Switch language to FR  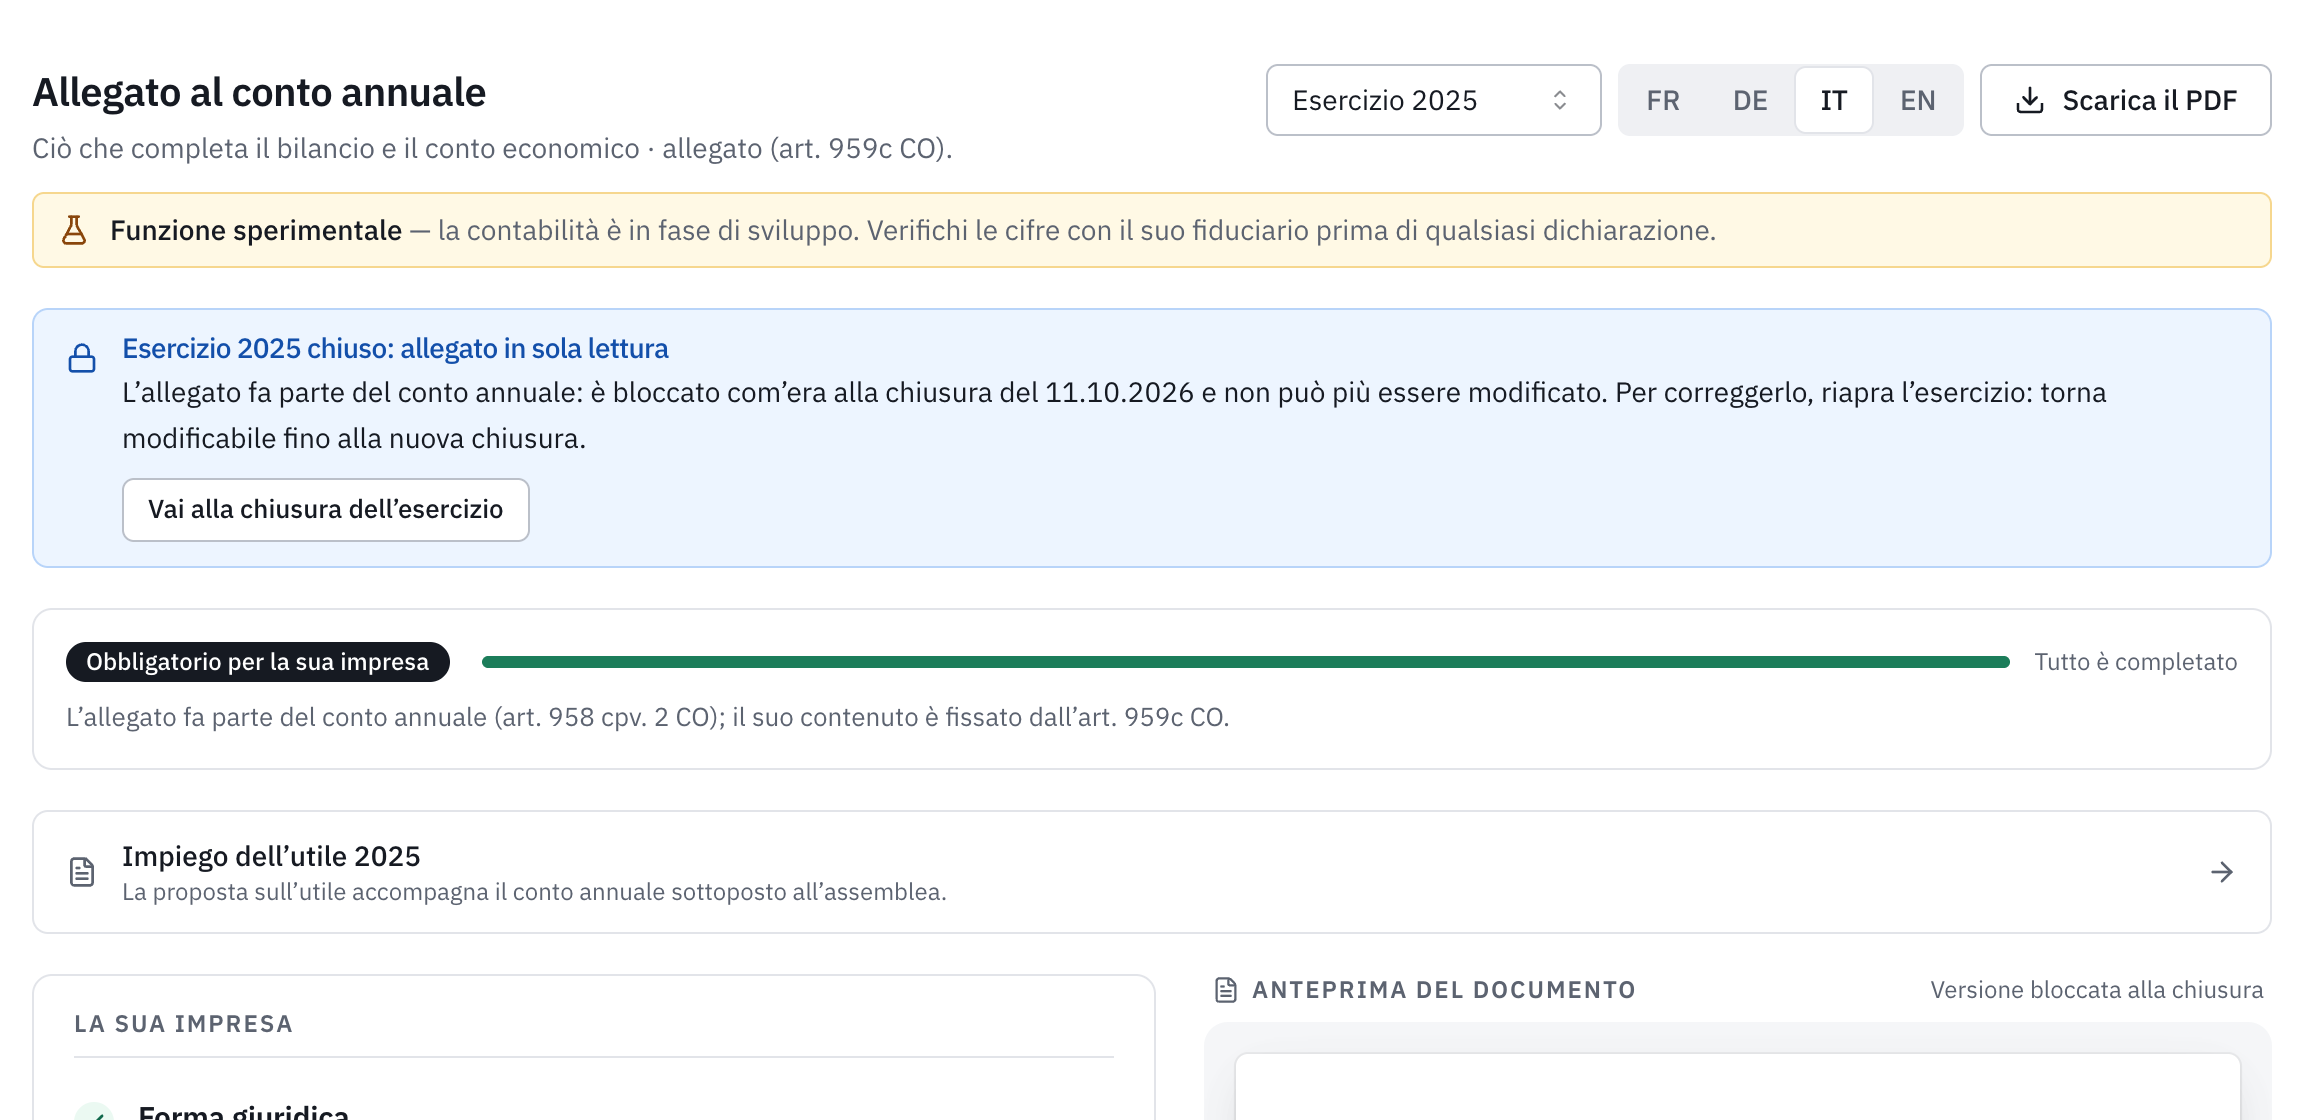tap(1663, 100)
